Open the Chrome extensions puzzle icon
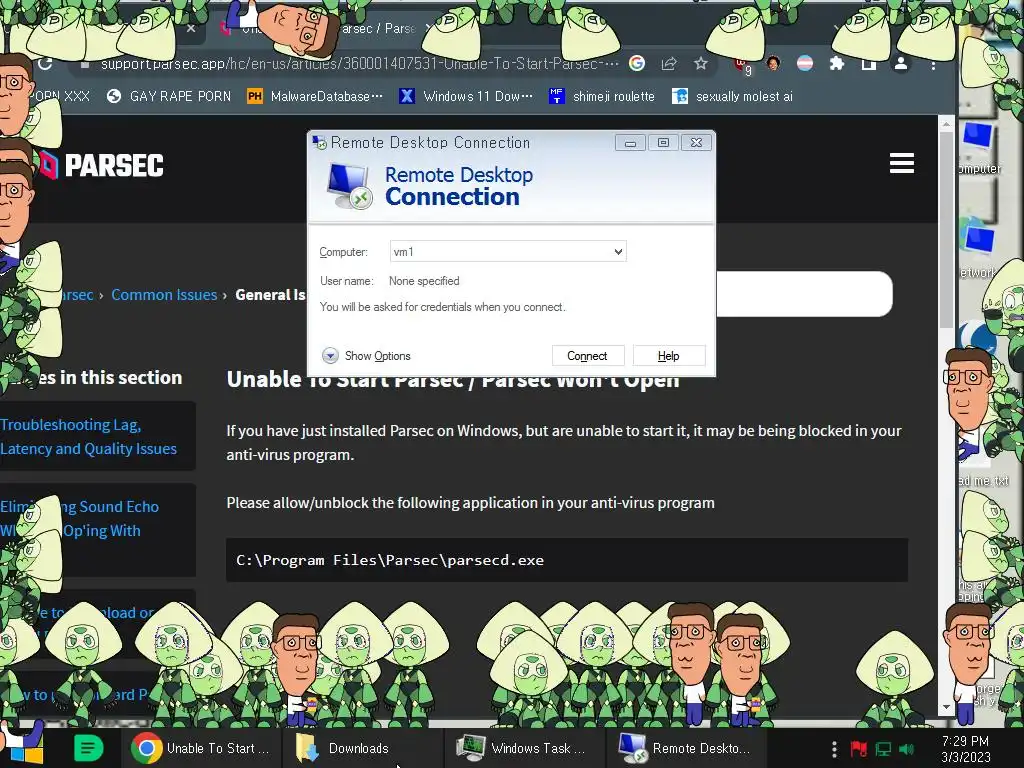This screenshot has width=1024, height=768. pos(837,63)
